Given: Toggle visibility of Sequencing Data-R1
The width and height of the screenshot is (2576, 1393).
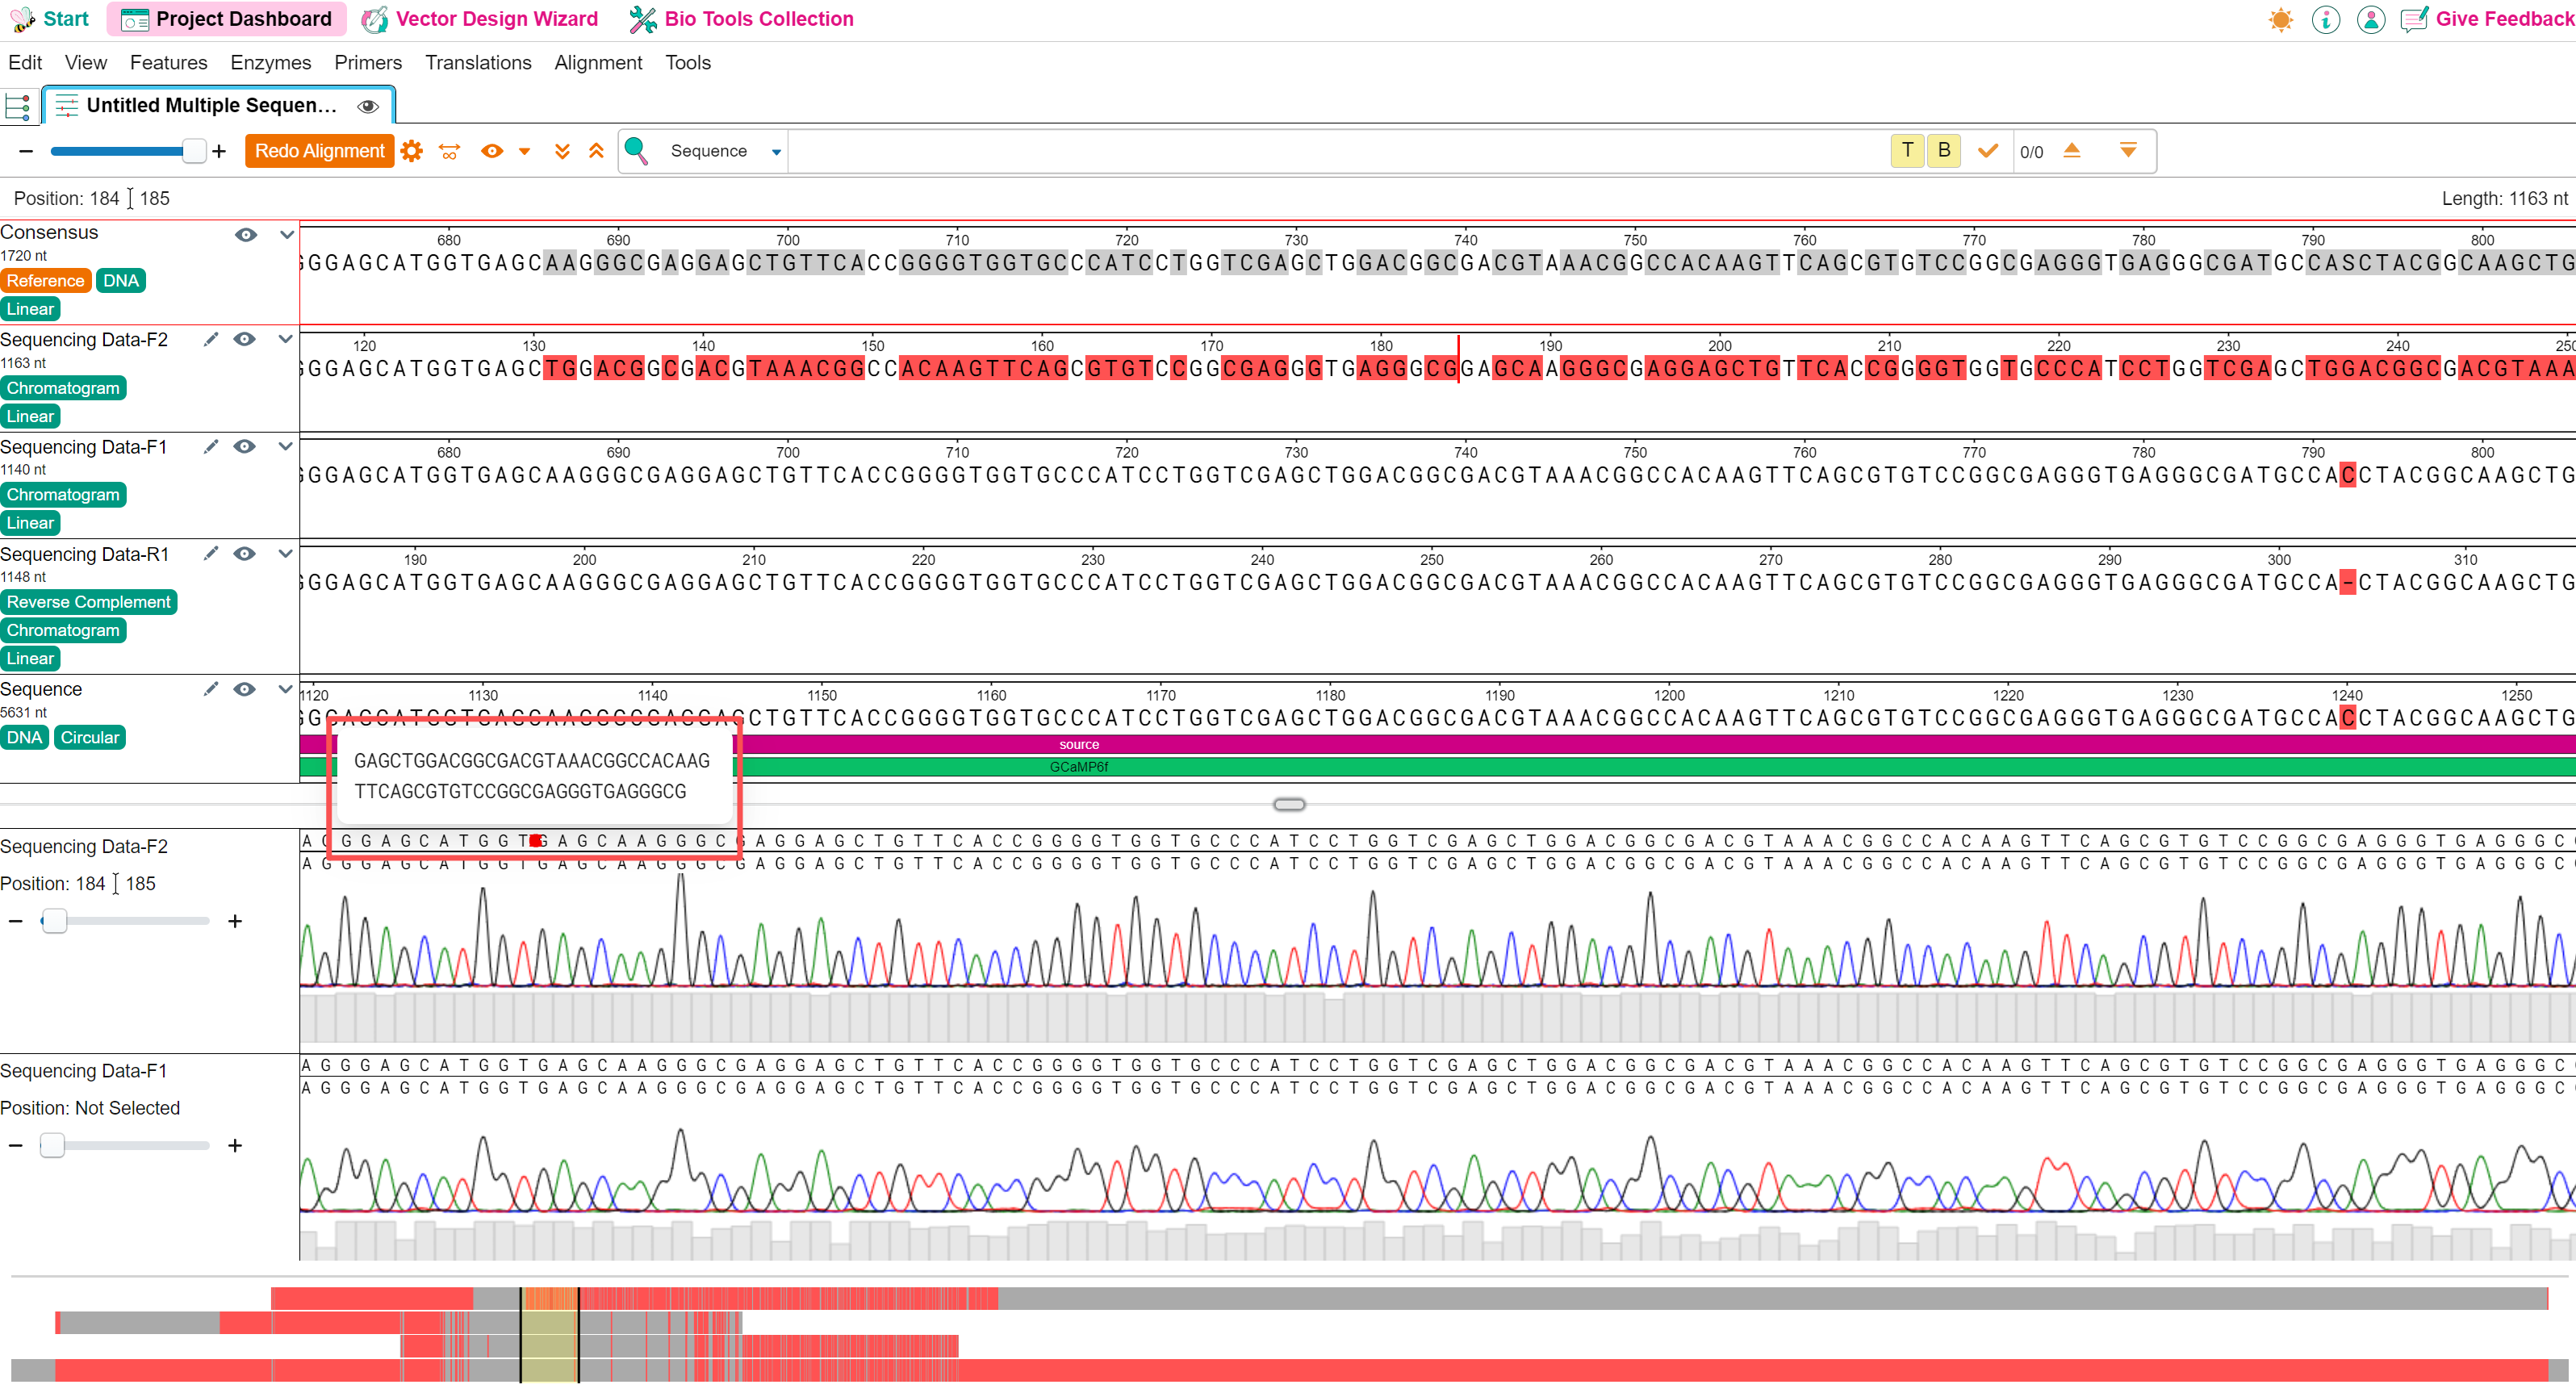Looking at the screenshot, I should click(x=244, y=553).
